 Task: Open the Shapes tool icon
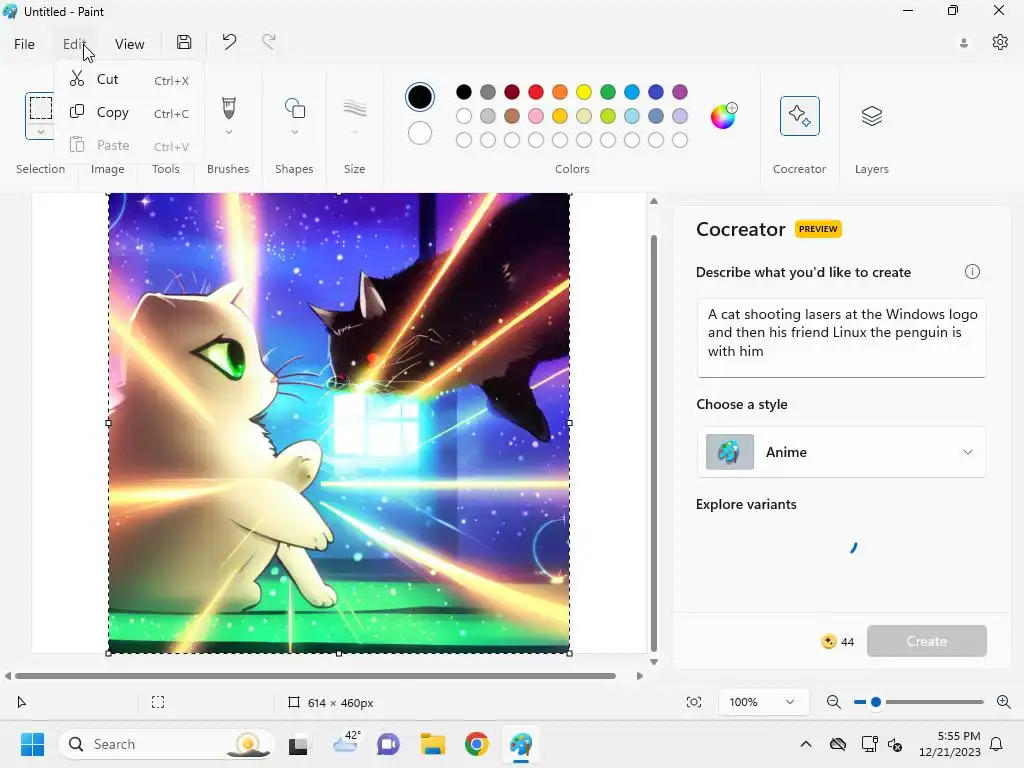point(295,108)
